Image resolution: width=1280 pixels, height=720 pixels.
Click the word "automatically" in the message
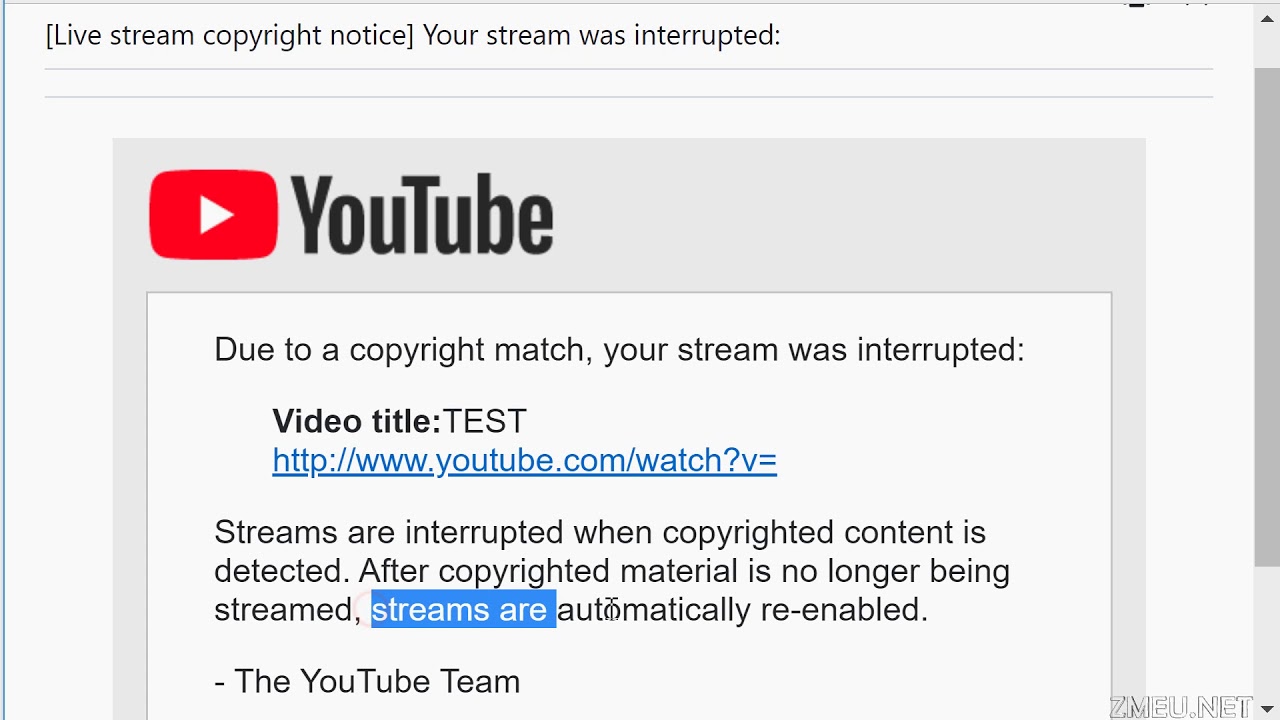point(653,609)
